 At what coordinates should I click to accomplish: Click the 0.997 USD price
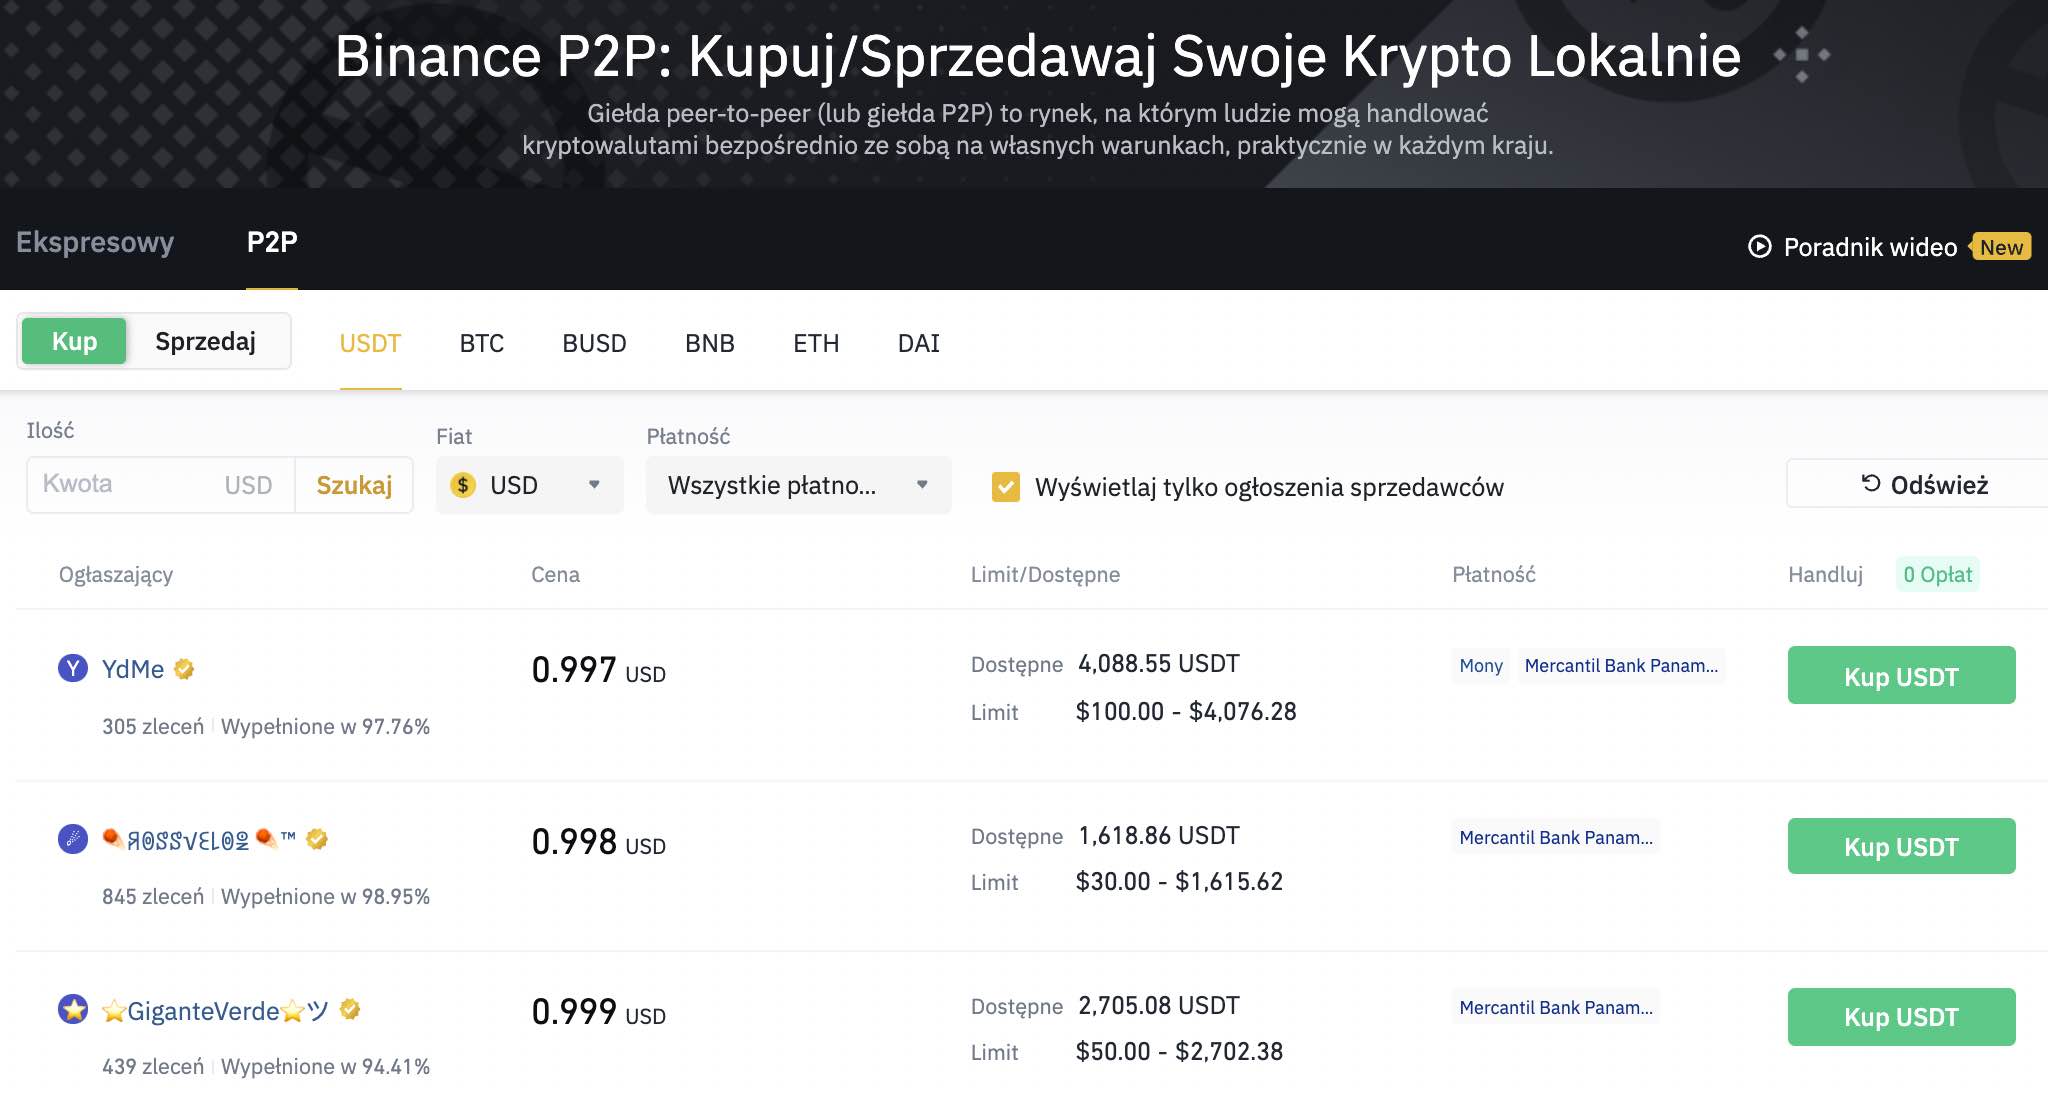tap(598, 670)
